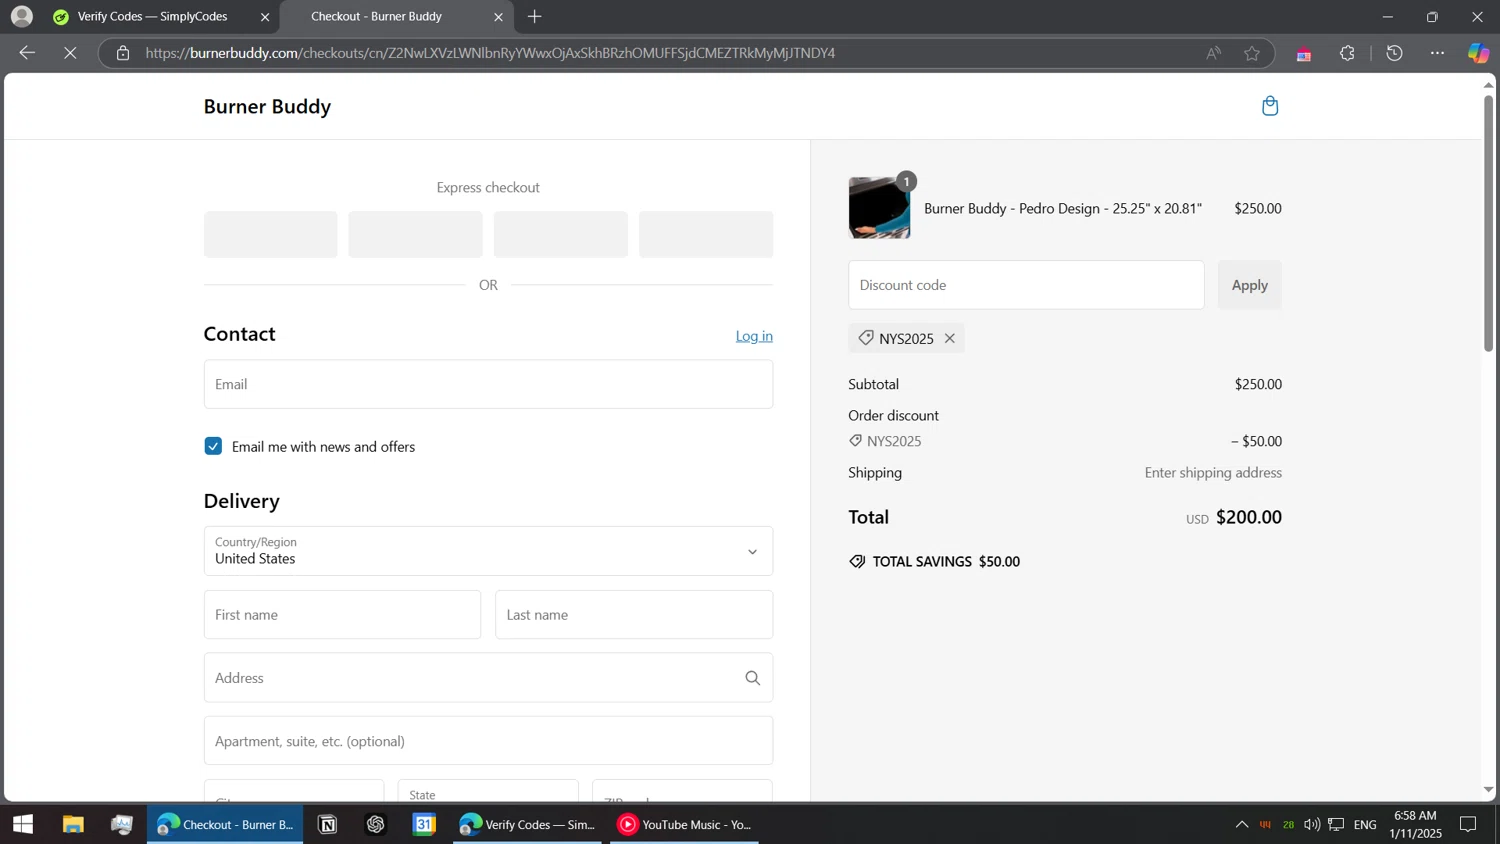Focus the Apartment, suite optional field
This screenshot has height=844, width=1500.
pos(488,741)
